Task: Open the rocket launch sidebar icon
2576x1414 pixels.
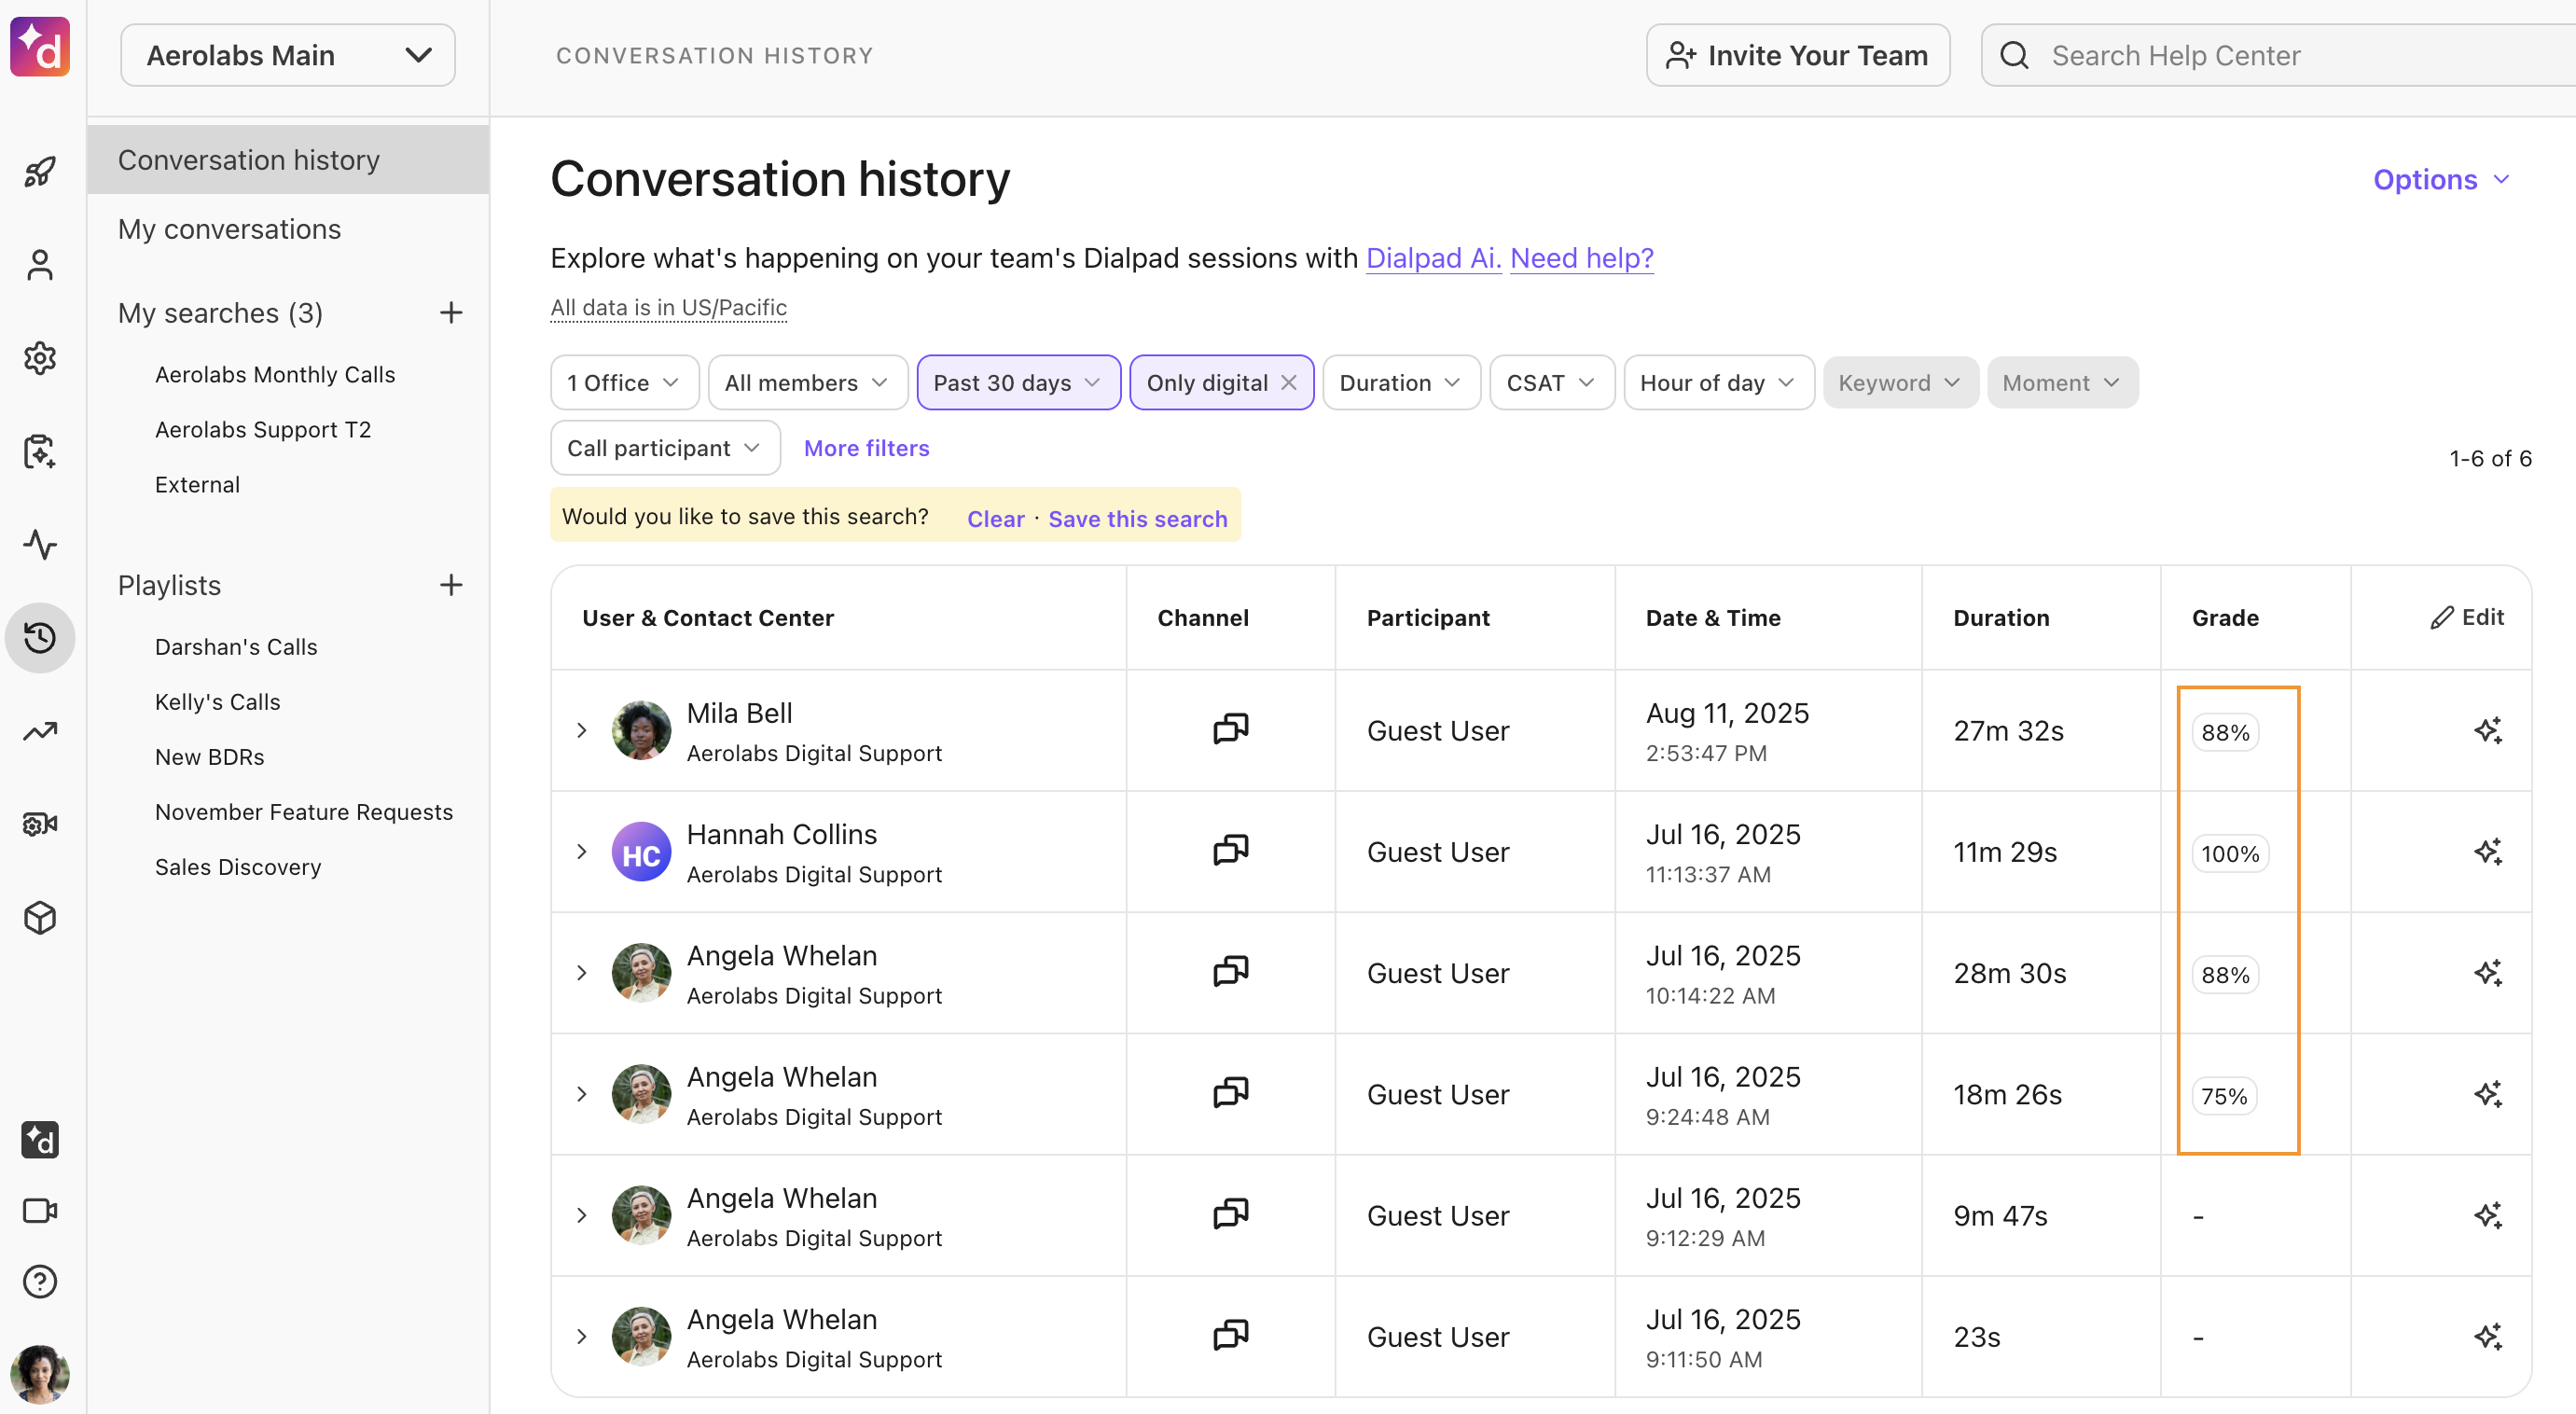Action: point(40,172)
